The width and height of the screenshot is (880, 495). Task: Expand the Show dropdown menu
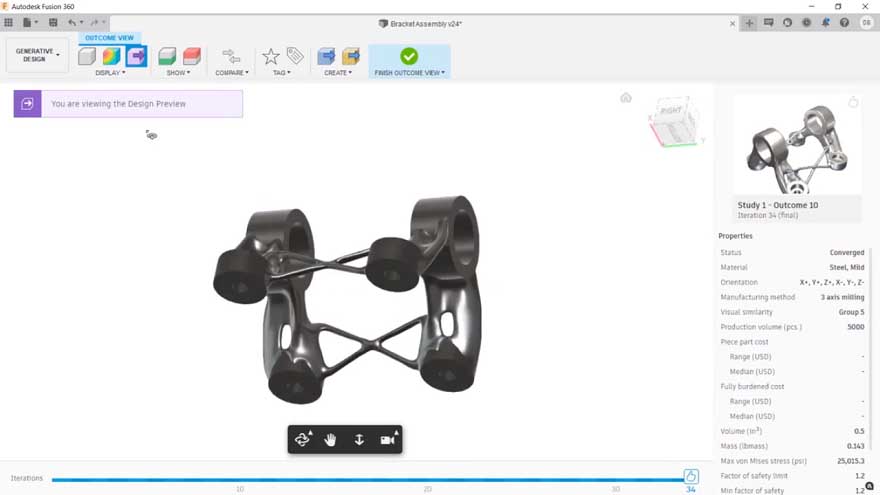pyautogui.click(x=178, y=73)
